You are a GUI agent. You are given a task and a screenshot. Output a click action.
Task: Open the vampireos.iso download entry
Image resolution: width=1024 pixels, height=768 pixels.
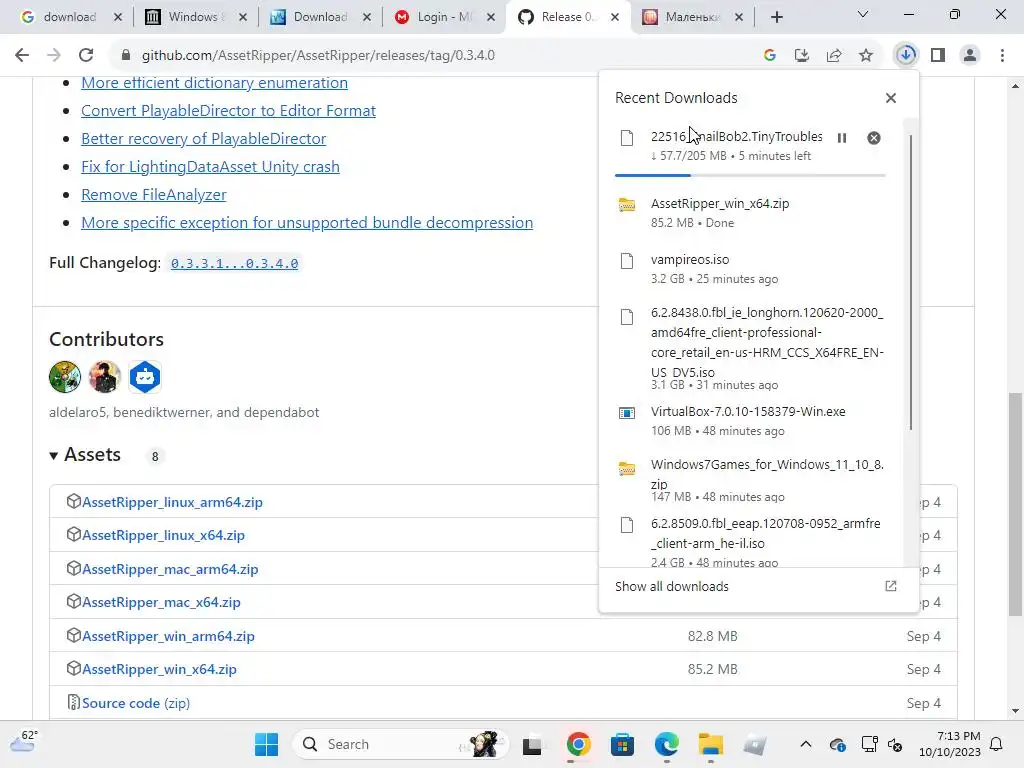[x=751, y=268]
